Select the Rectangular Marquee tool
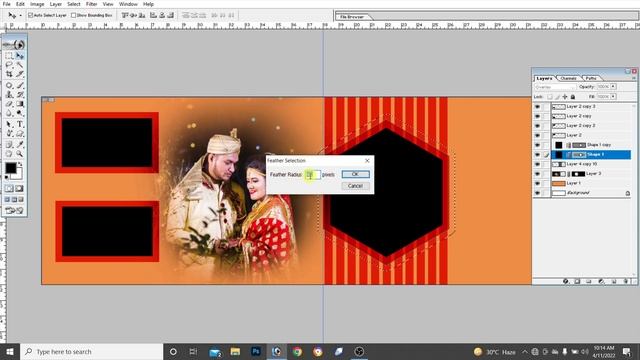Screen dimensions: 640x360 point(9,55)
